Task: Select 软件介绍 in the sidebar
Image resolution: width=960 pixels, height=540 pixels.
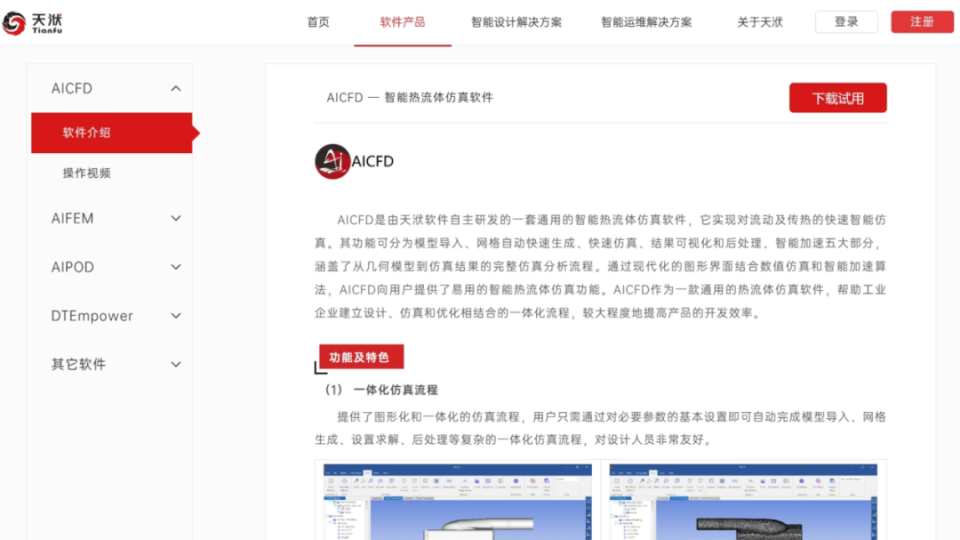Action: coord(111,133)
